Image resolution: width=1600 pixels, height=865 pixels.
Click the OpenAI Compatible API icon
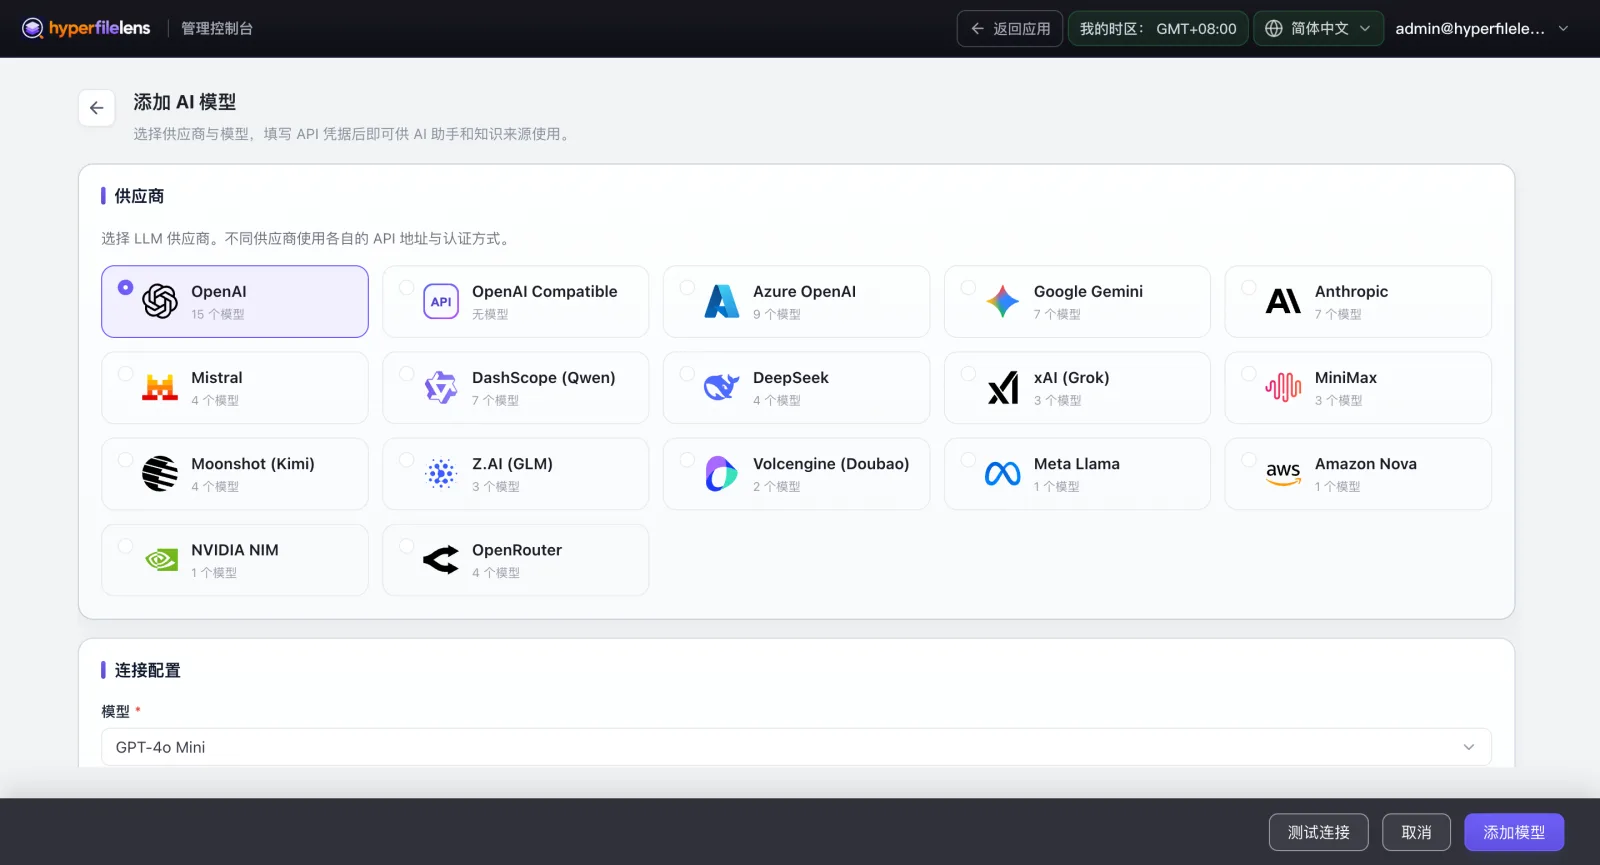coord(441,301)
